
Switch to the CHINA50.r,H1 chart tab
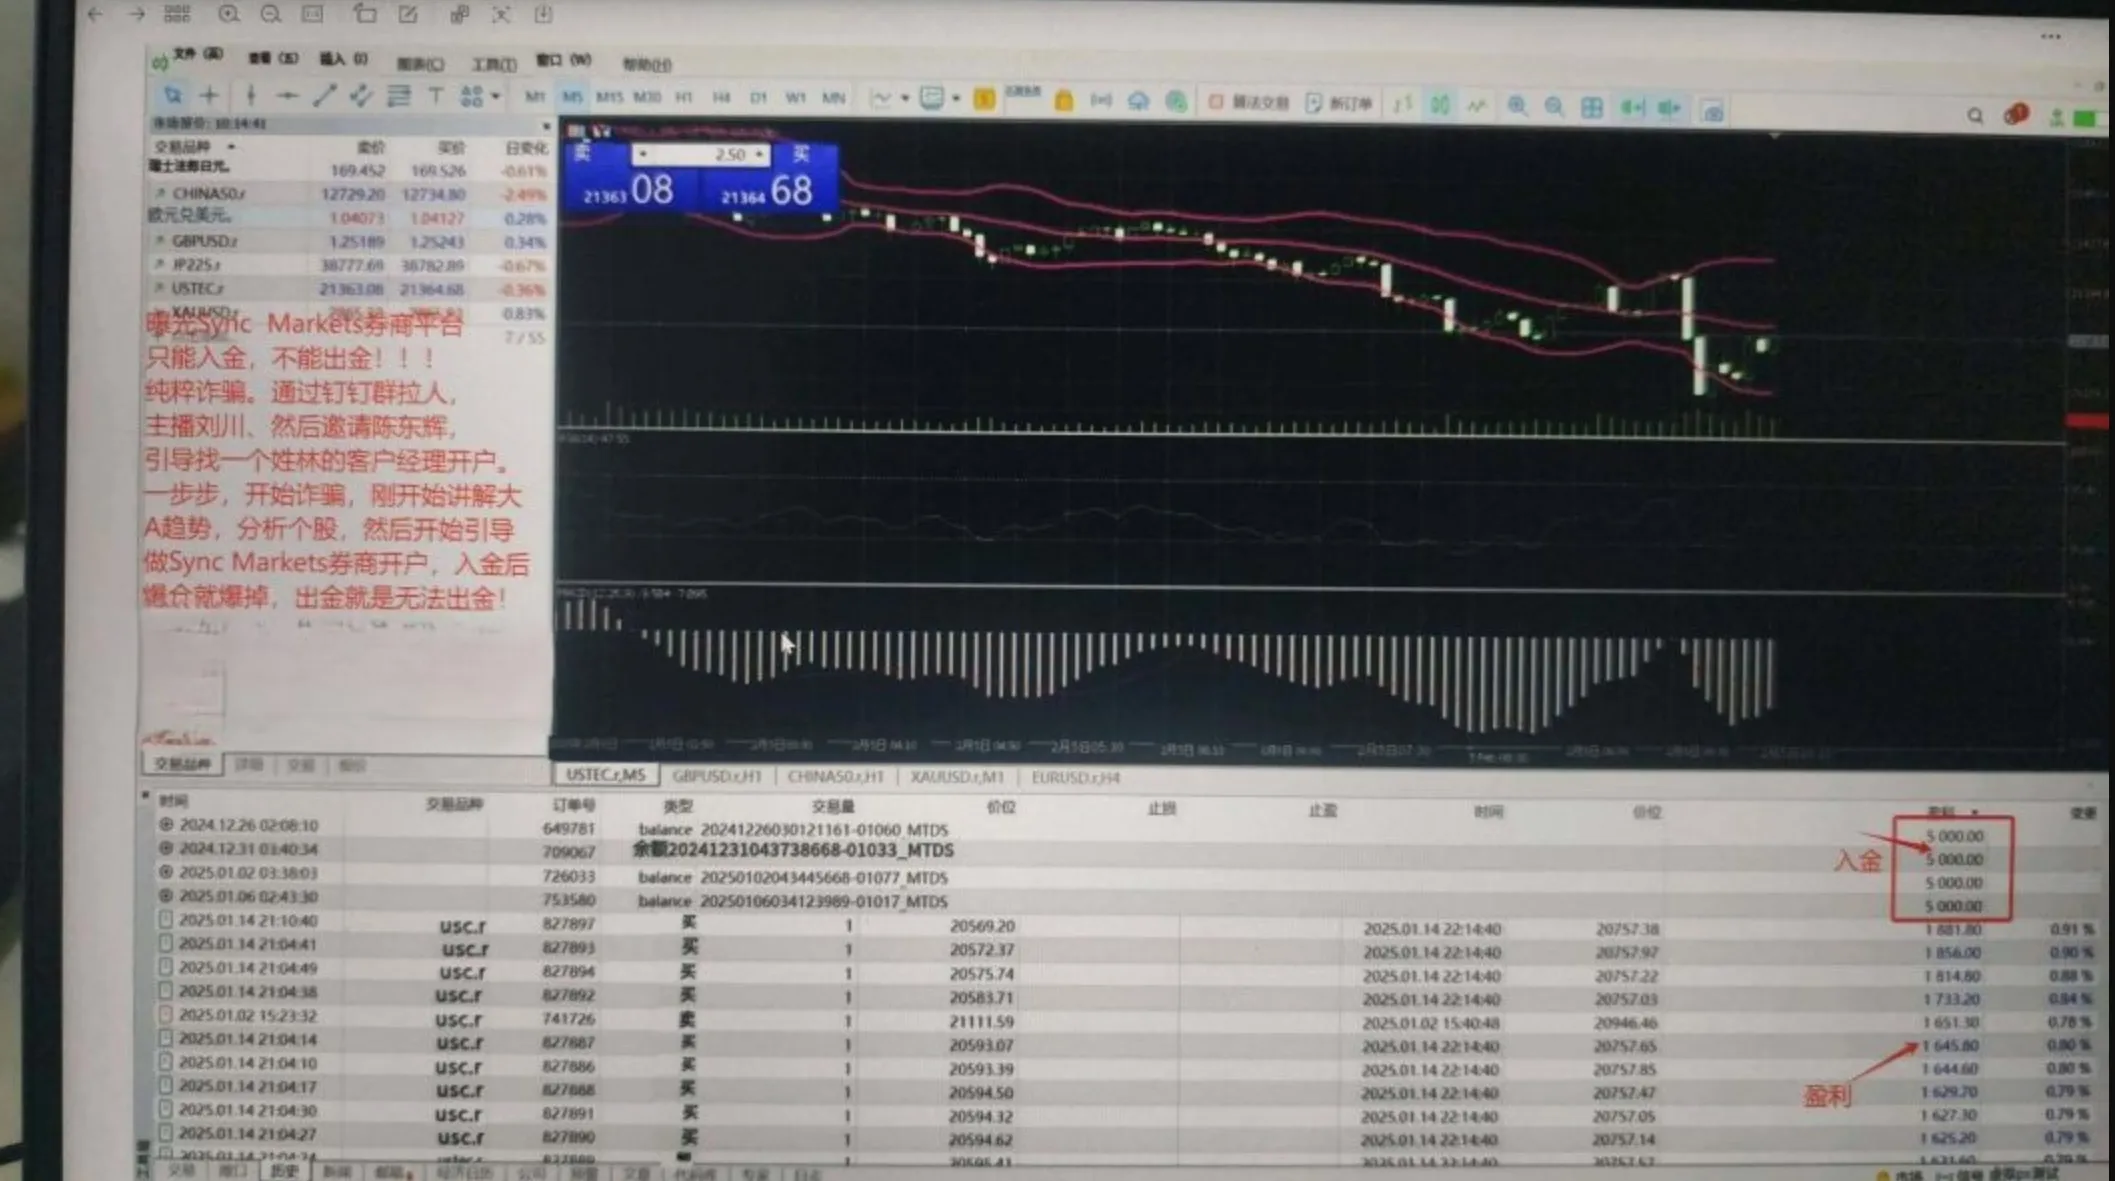835,777
